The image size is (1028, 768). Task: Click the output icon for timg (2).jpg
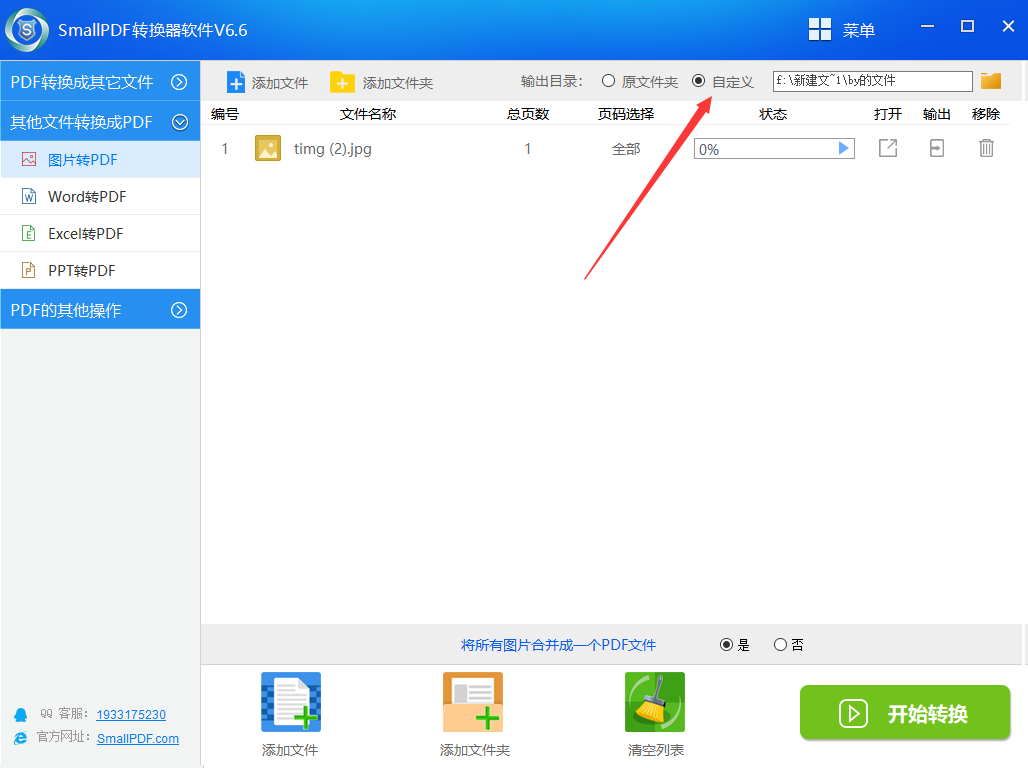(x=937, y=148)
